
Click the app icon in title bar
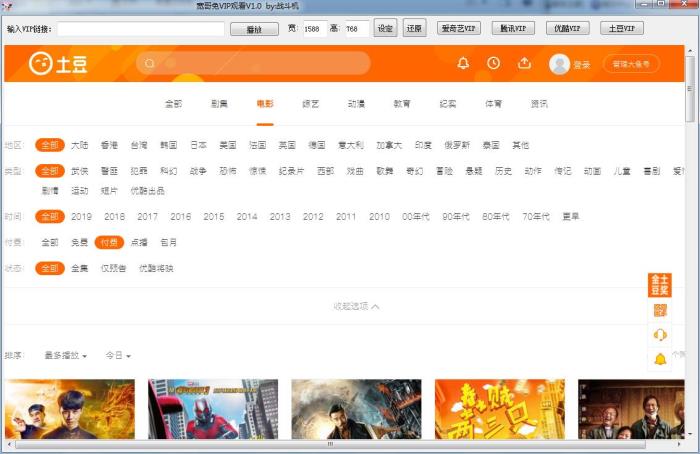click(7, 6)
